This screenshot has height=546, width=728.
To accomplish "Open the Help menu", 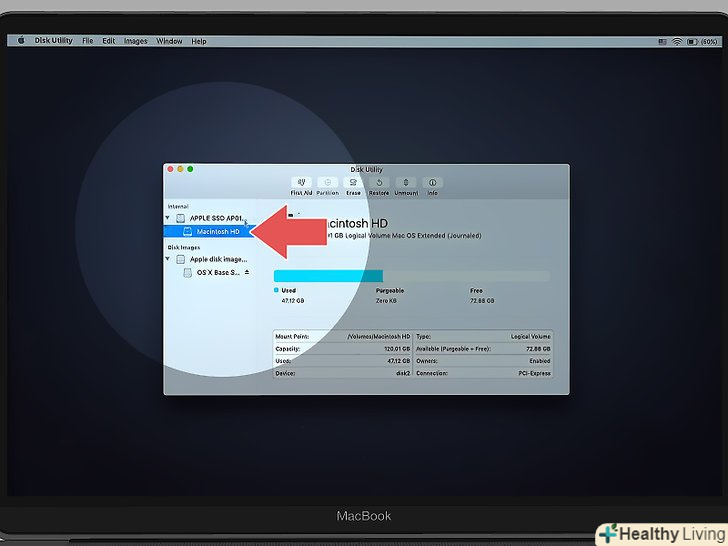I will (x=199, y=41).
